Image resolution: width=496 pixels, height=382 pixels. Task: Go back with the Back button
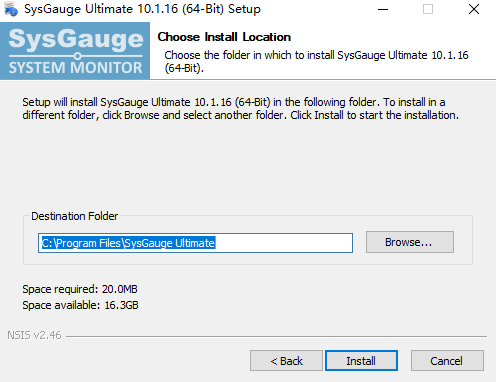(286, 361)
